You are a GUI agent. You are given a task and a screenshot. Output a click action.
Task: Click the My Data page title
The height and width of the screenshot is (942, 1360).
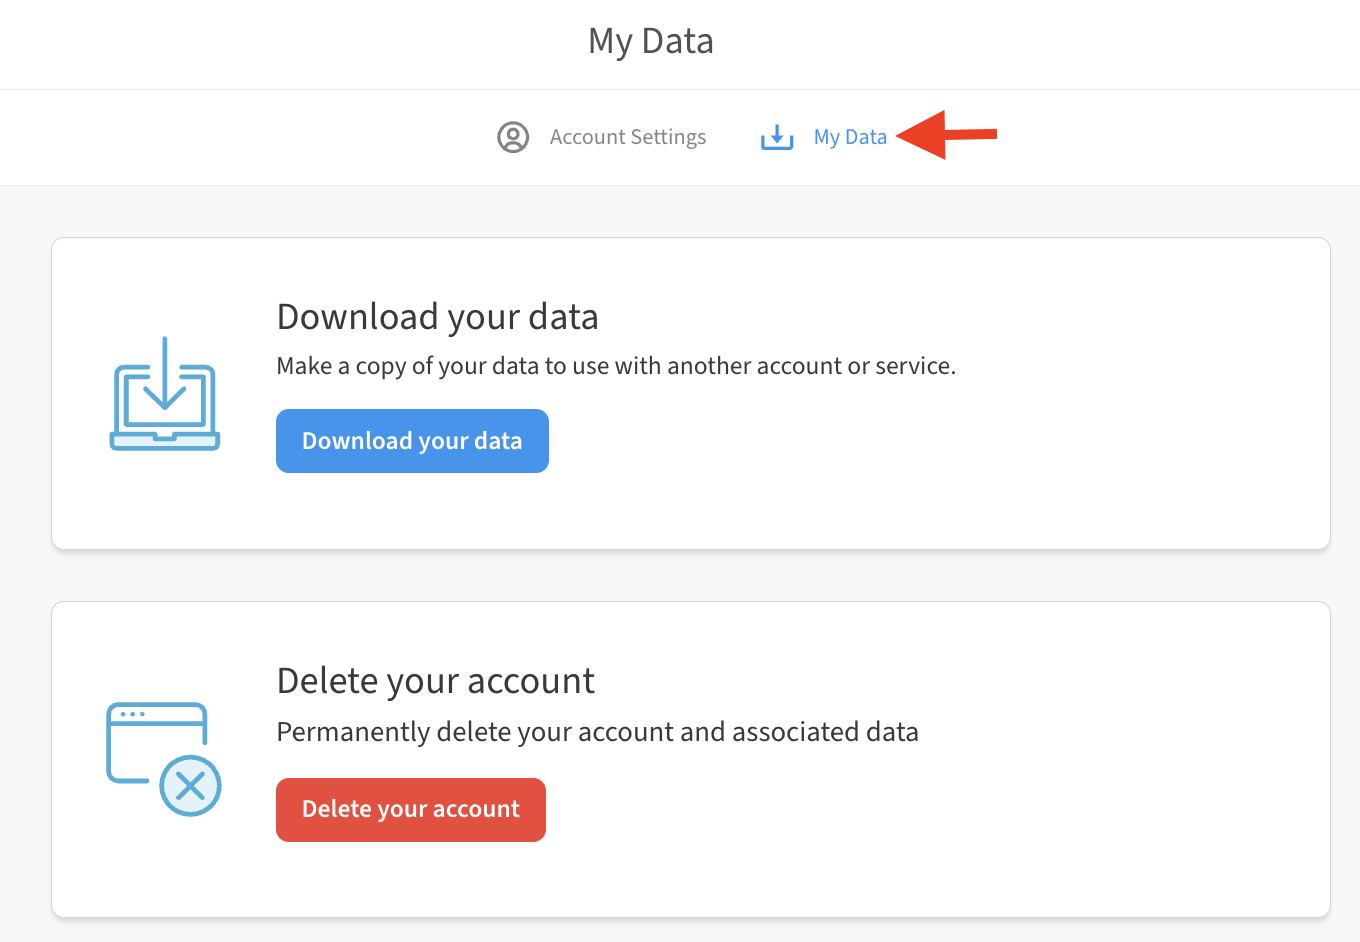650,41
